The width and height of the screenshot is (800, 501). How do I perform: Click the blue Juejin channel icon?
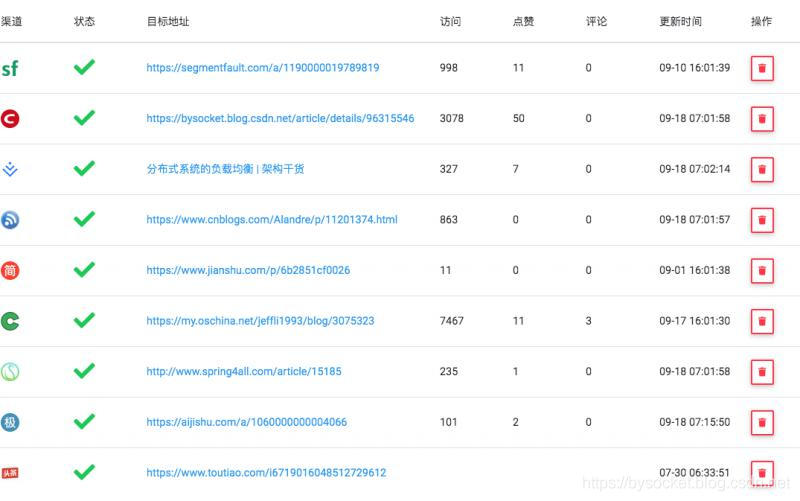[10, 169]
